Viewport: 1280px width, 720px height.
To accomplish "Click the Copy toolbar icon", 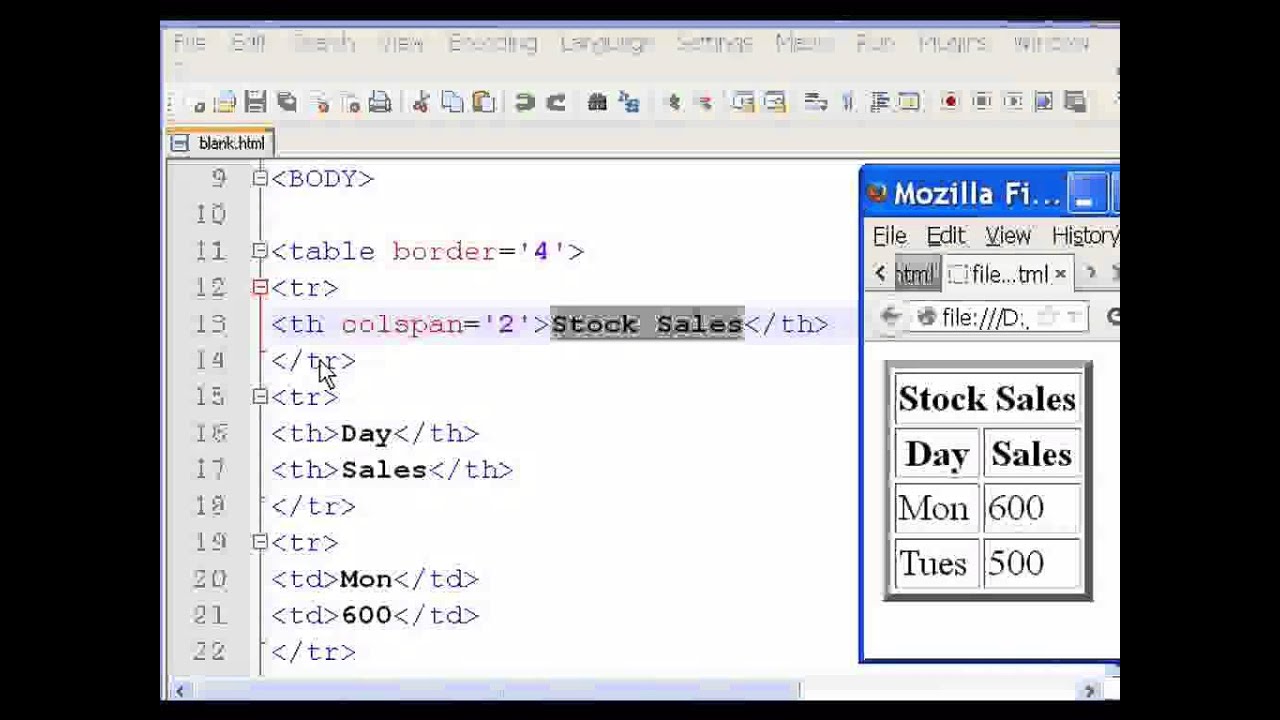I will click(452, 102).
